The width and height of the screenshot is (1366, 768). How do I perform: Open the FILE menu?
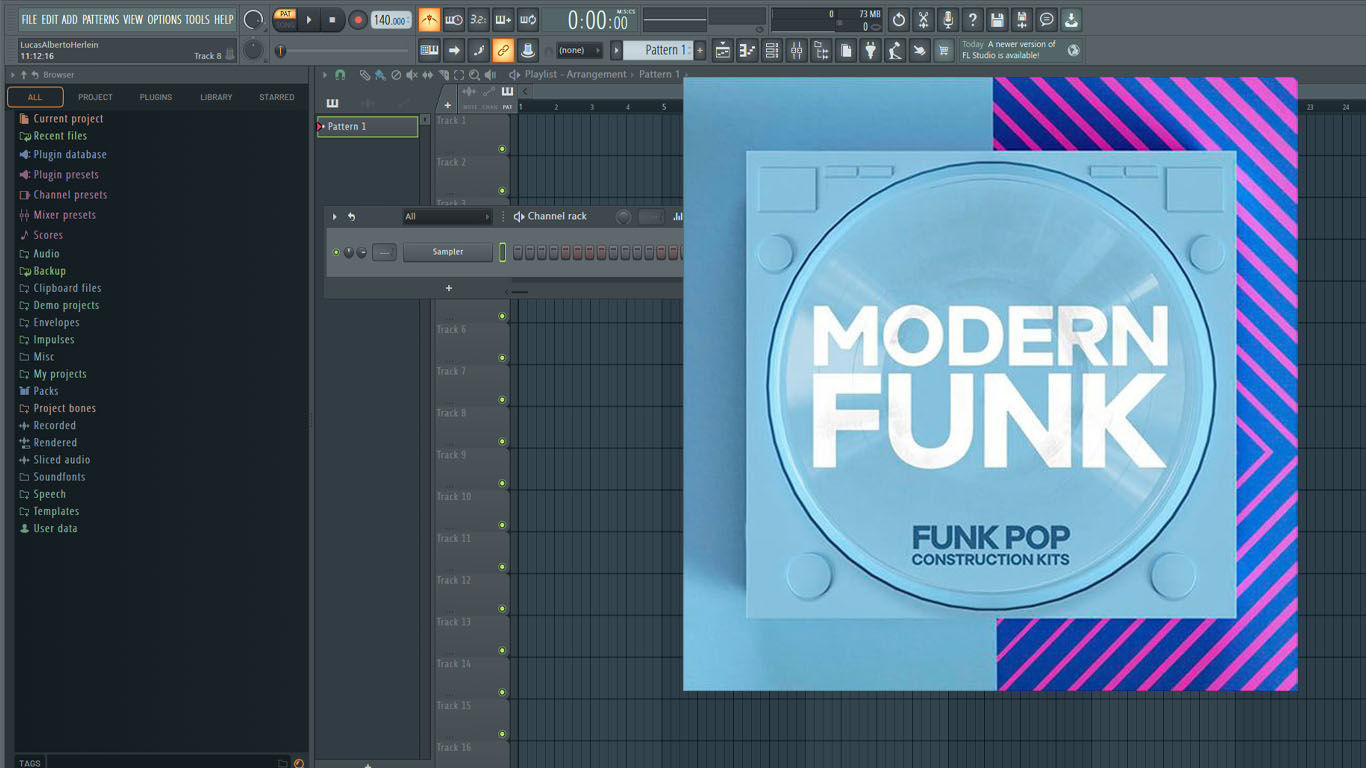coord(29,19)
